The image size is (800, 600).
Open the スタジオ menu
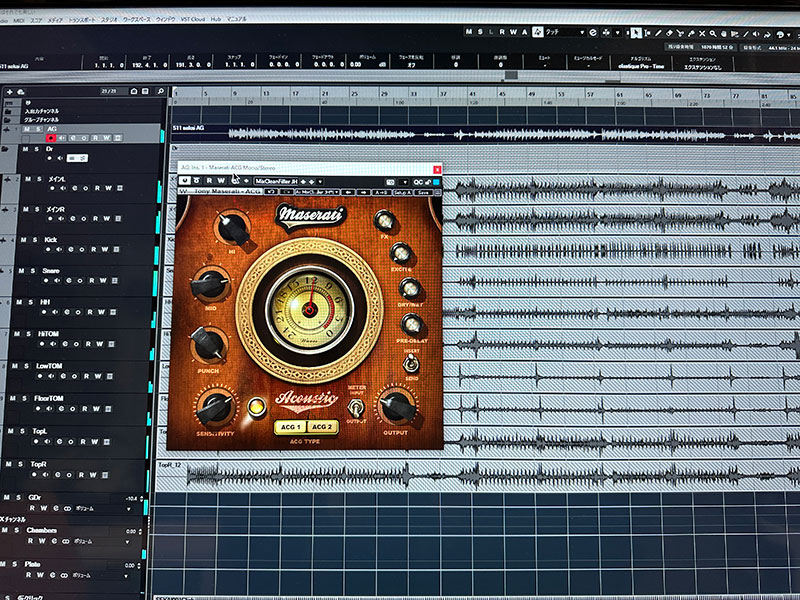point(109,20)
